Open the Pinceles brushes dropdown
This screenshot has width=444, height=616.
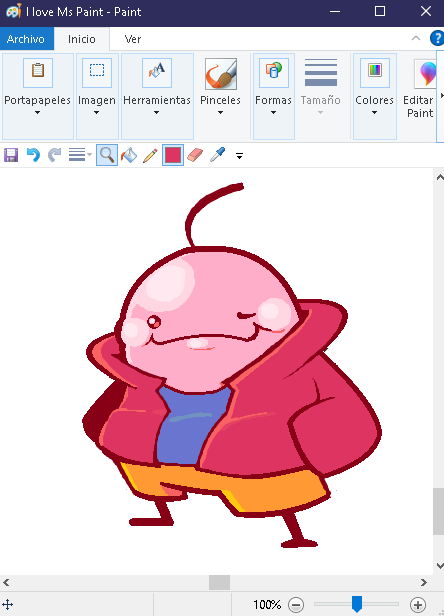(220, 96)
